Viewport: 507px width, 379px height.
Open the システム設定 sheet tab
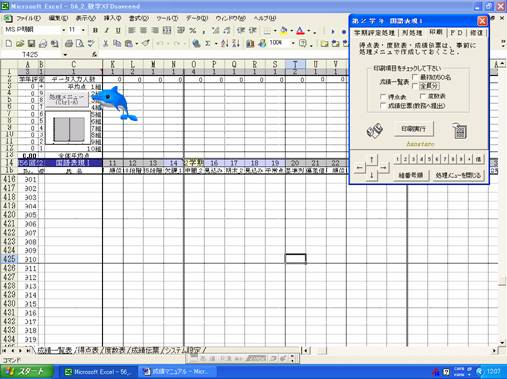[x=183, y=350]
